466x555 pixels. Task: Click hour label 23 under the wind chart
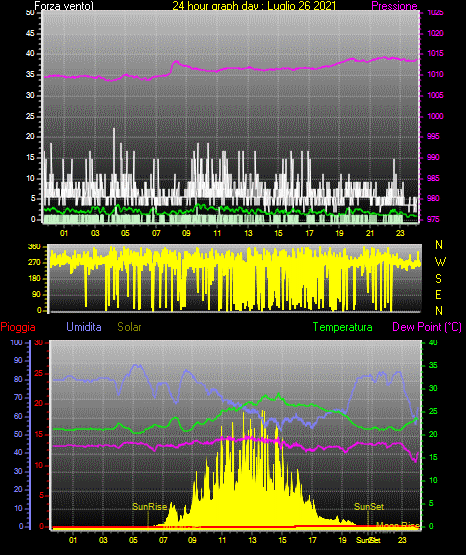(400, 233)
